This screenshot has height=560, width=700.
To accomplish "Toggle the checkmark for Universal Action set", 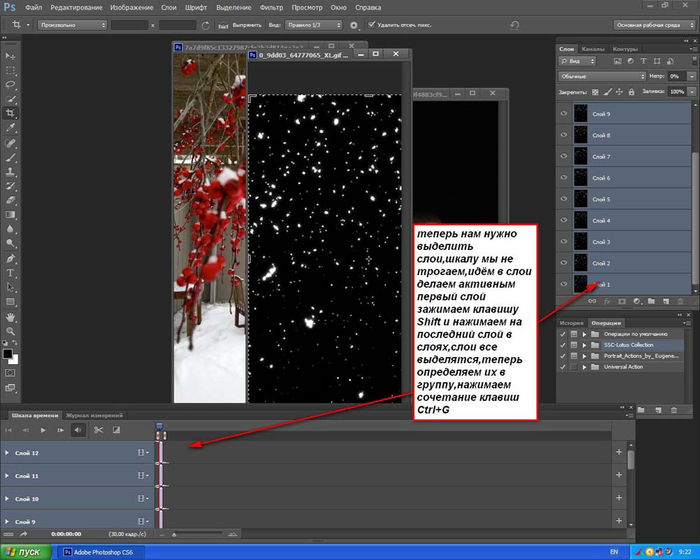I will pyautogui.click(x=562, y=367).
